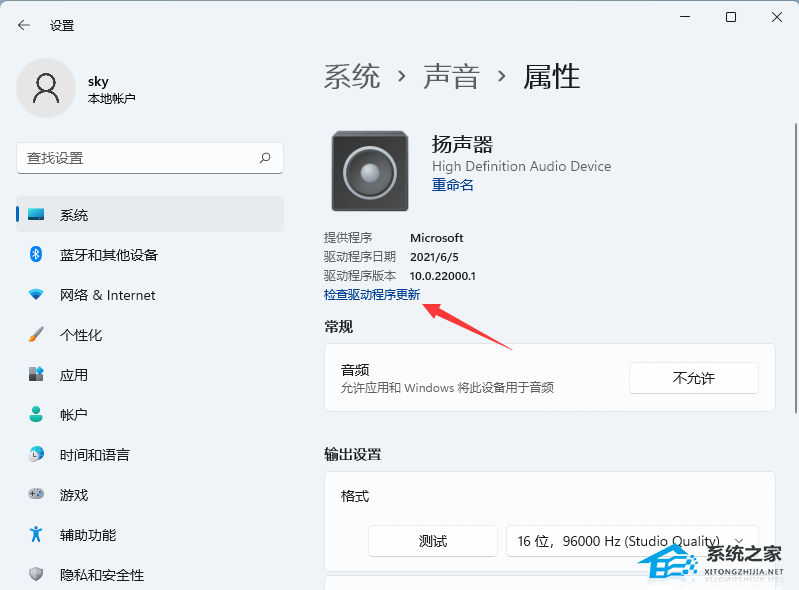Click the 个性化 paintbrush icon

click(36, 334)
